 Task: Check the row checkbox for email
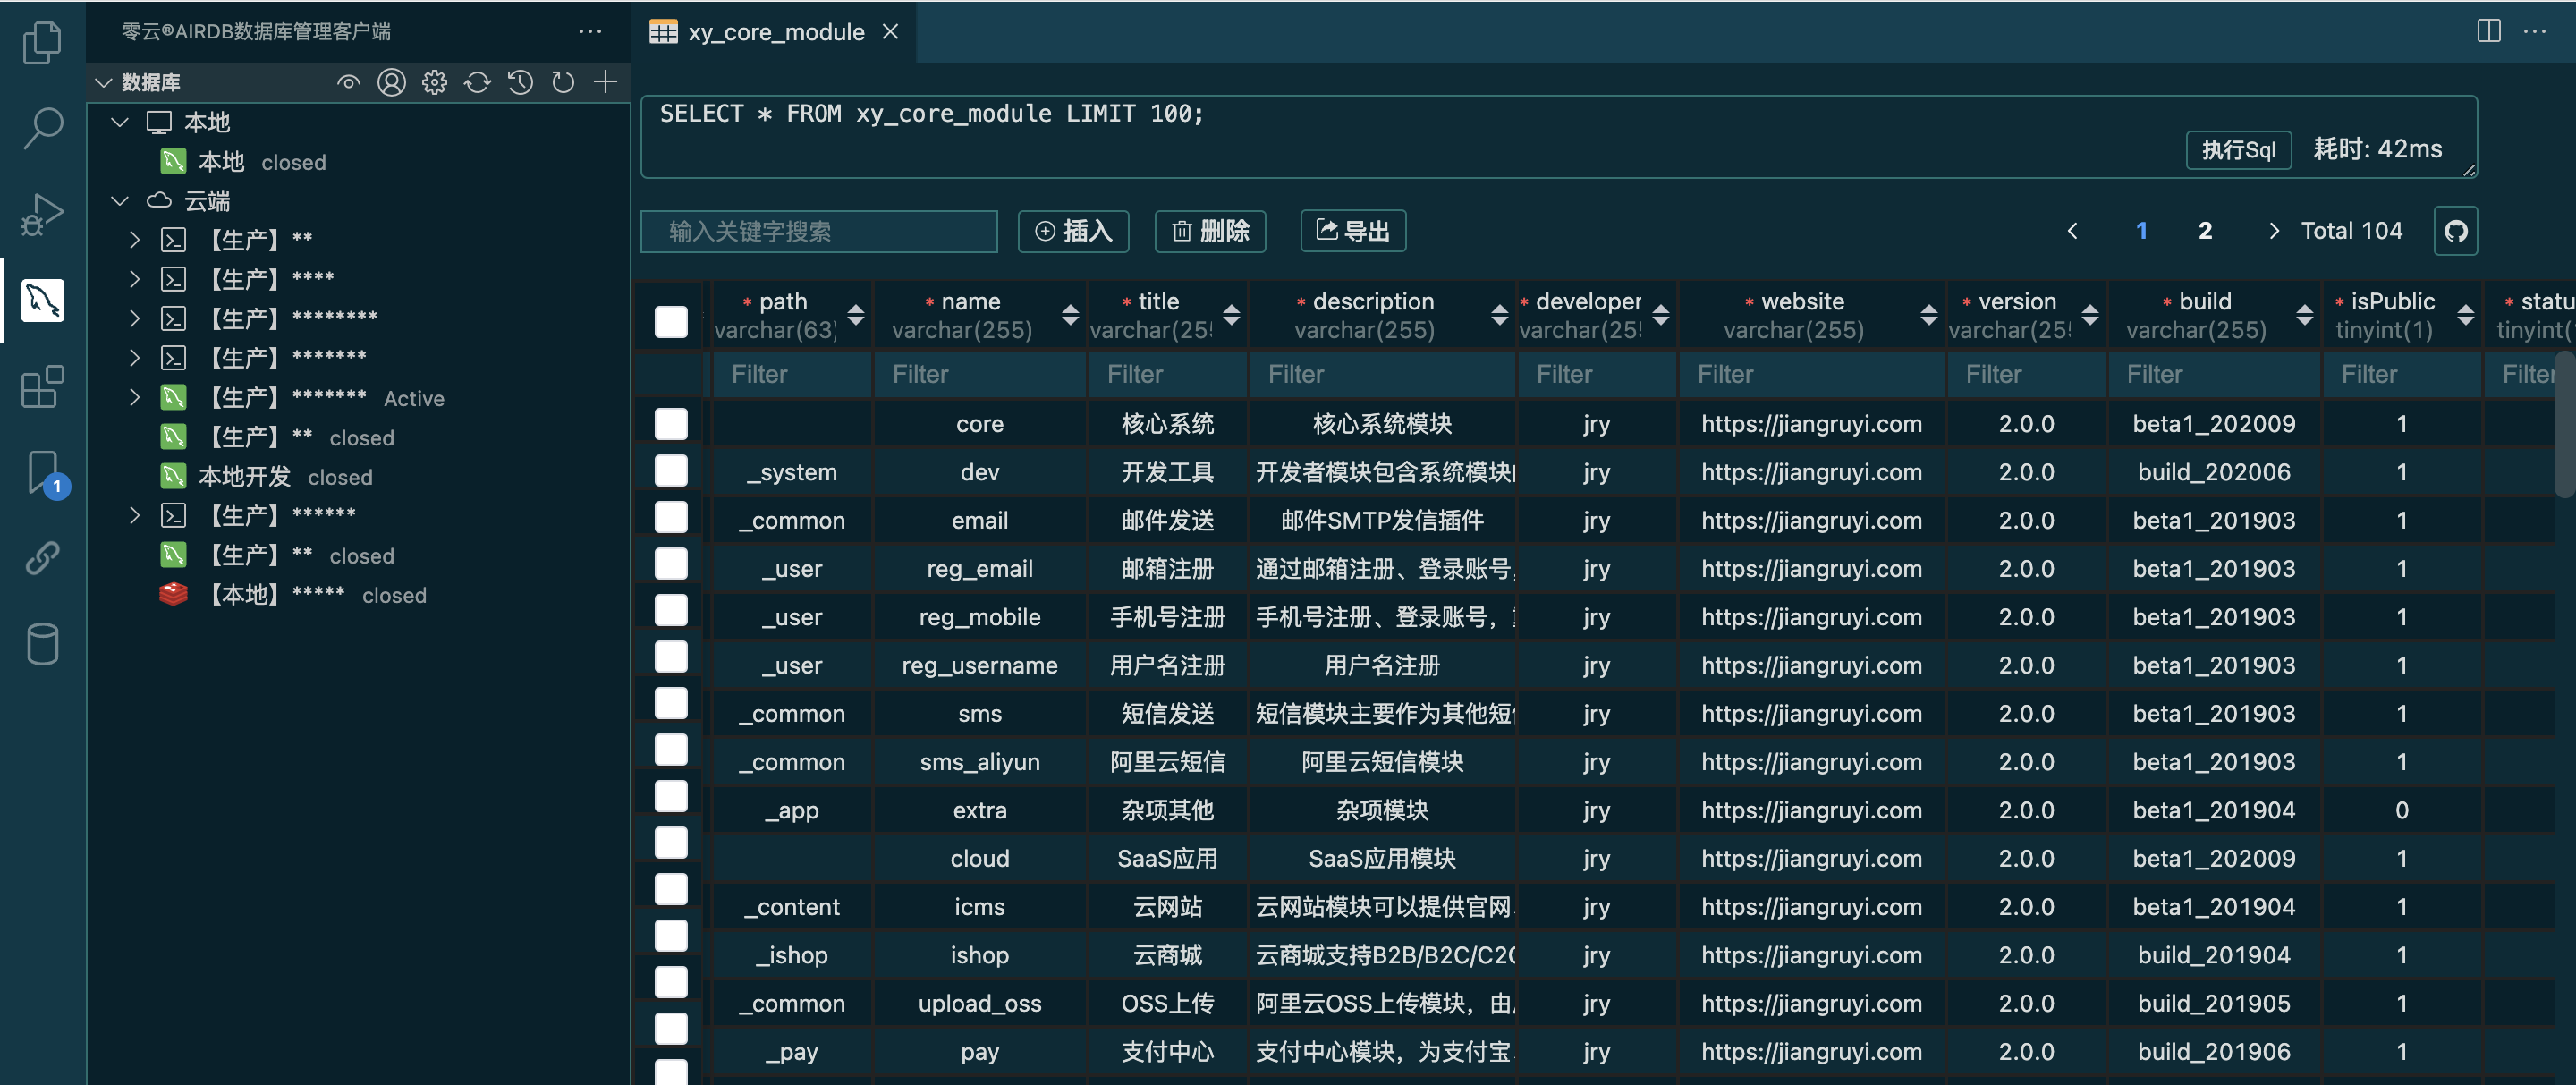[x=671, y=517]
